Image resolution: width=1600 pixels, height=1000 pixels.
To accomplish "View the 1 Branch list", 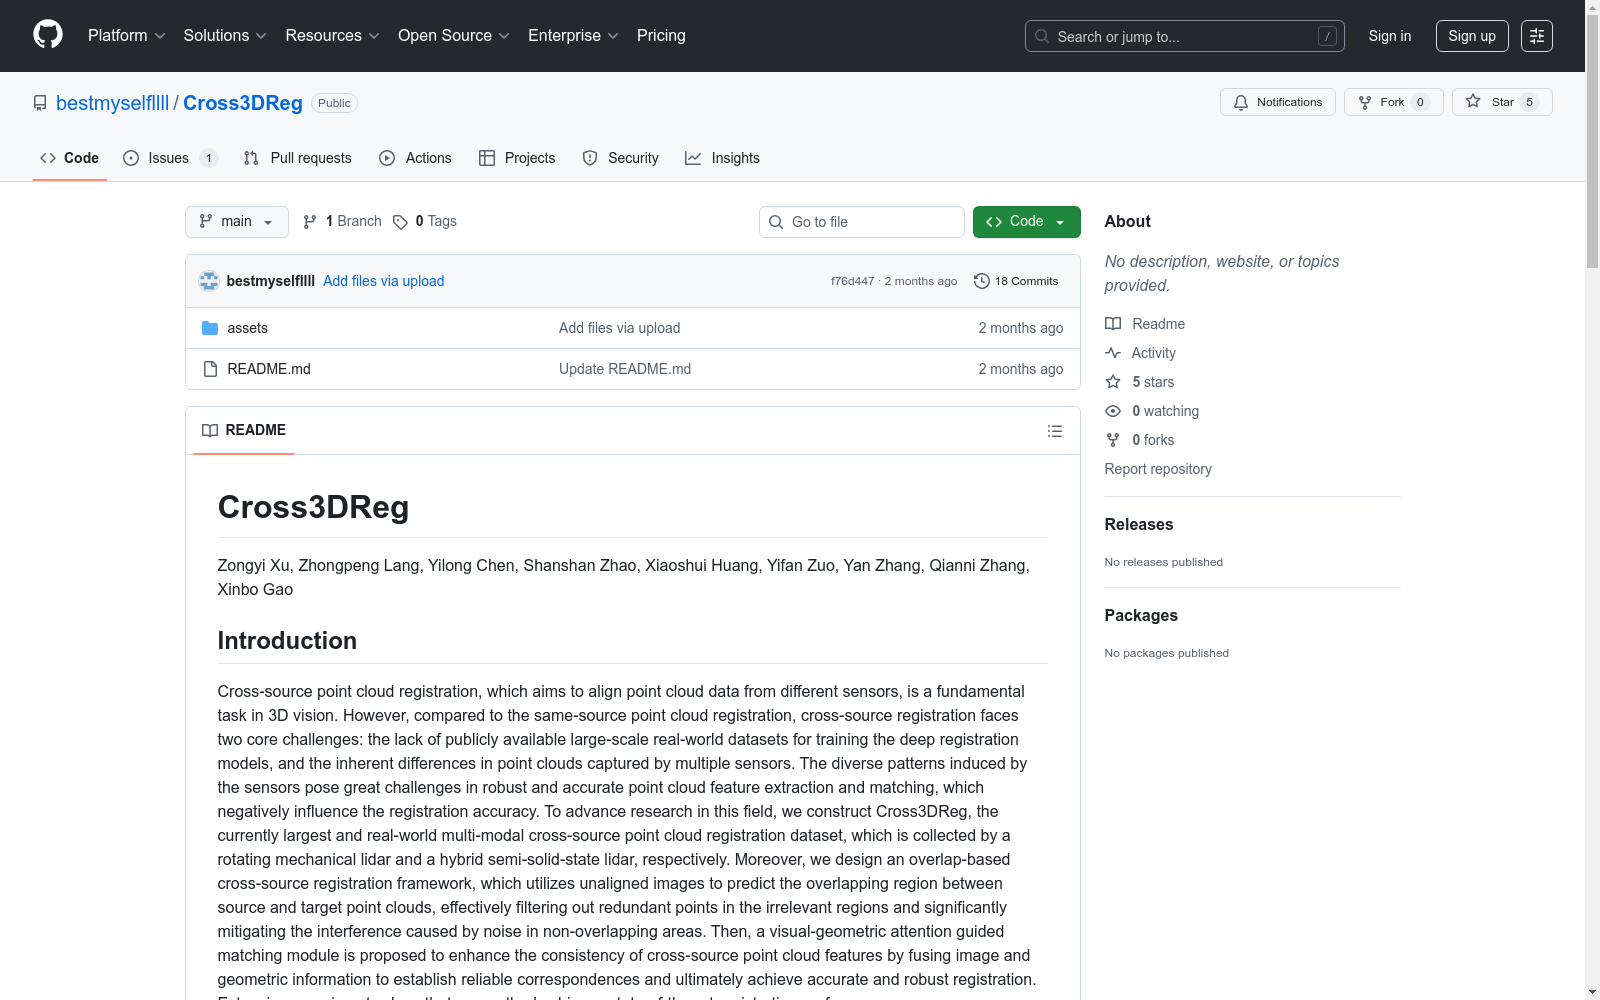I will (x=343, y=222).
